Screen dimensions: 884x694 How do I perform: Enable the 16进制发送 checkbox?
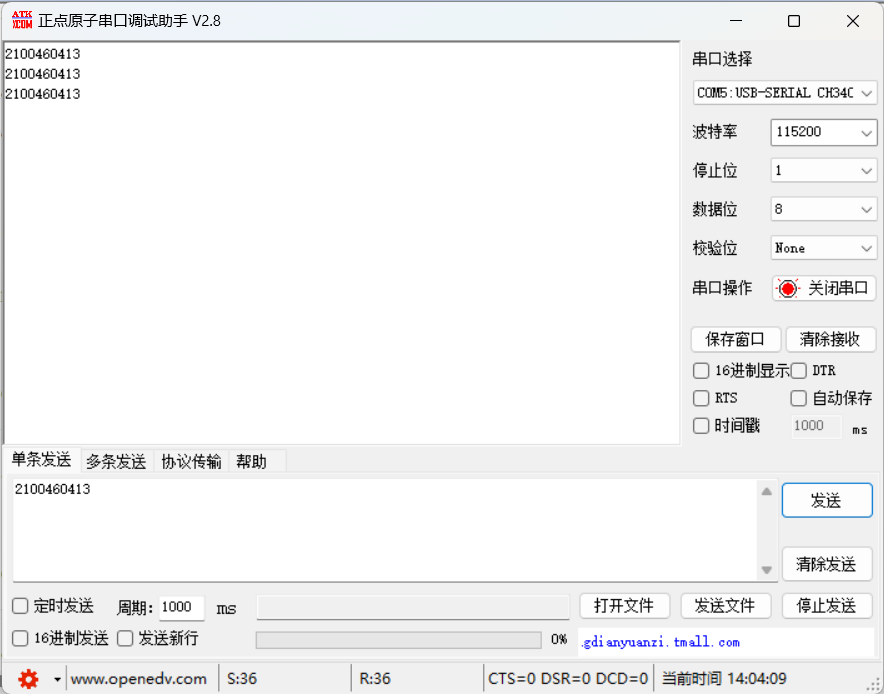(20, 639)
